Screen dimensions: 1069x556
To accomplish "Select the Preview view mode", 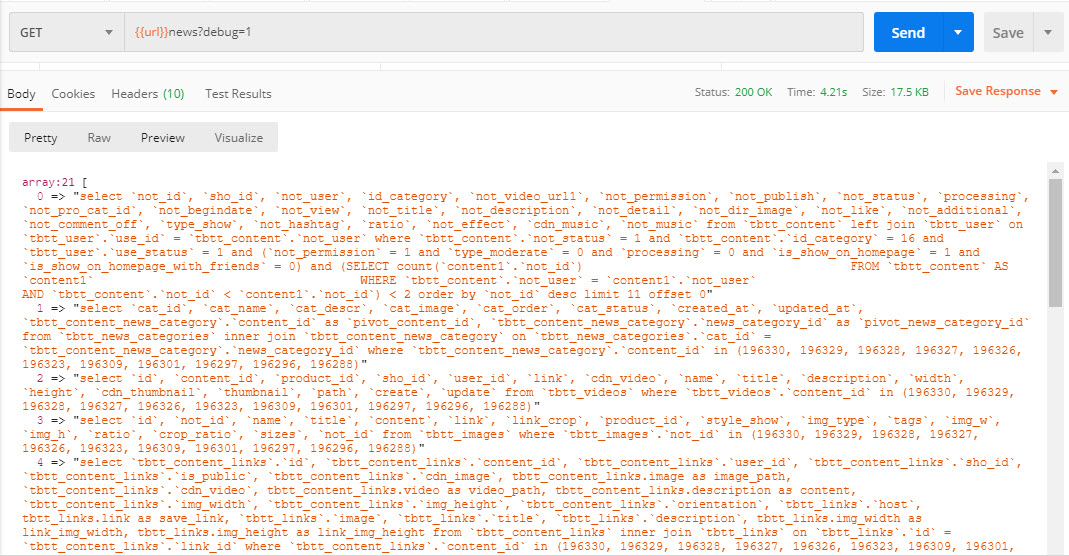I will click(162, 138).
